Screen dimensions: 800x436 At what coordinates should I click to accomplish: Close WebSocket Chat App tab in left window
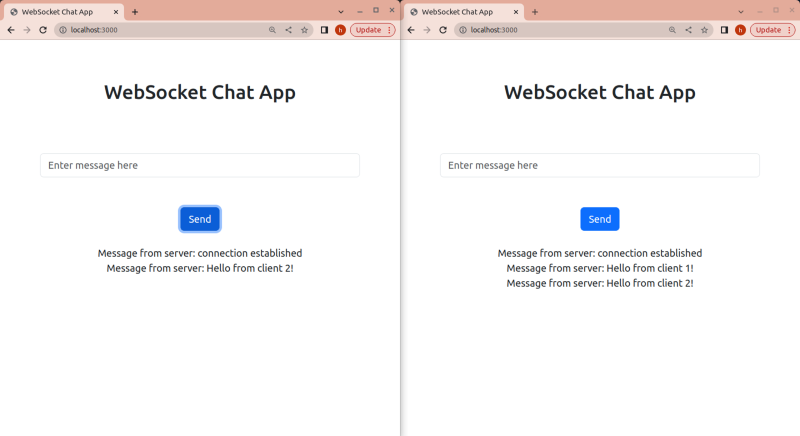[x=116, y=12]
